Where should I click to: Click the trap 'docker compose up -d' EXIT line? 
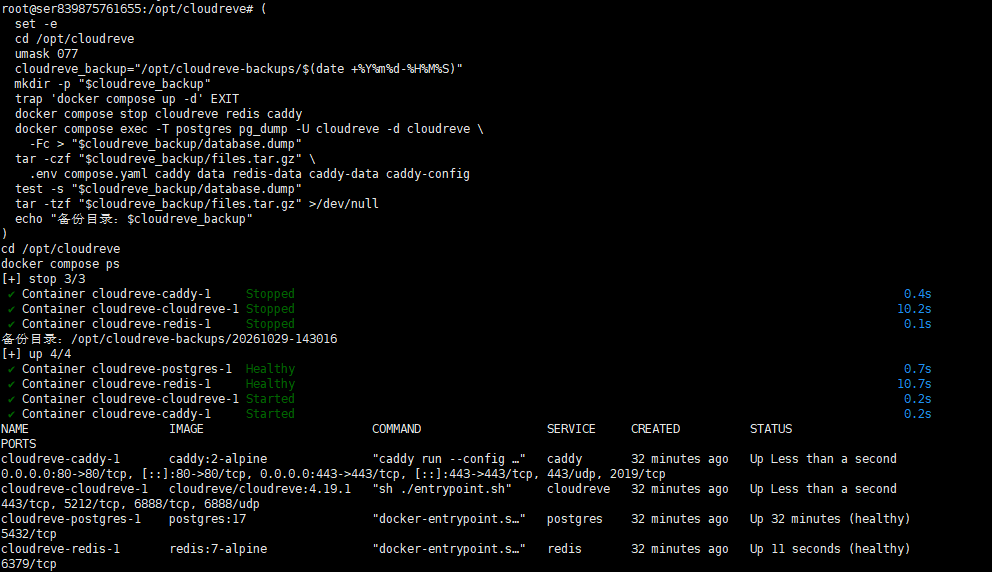pyautogui.click(x=127, y=99)
